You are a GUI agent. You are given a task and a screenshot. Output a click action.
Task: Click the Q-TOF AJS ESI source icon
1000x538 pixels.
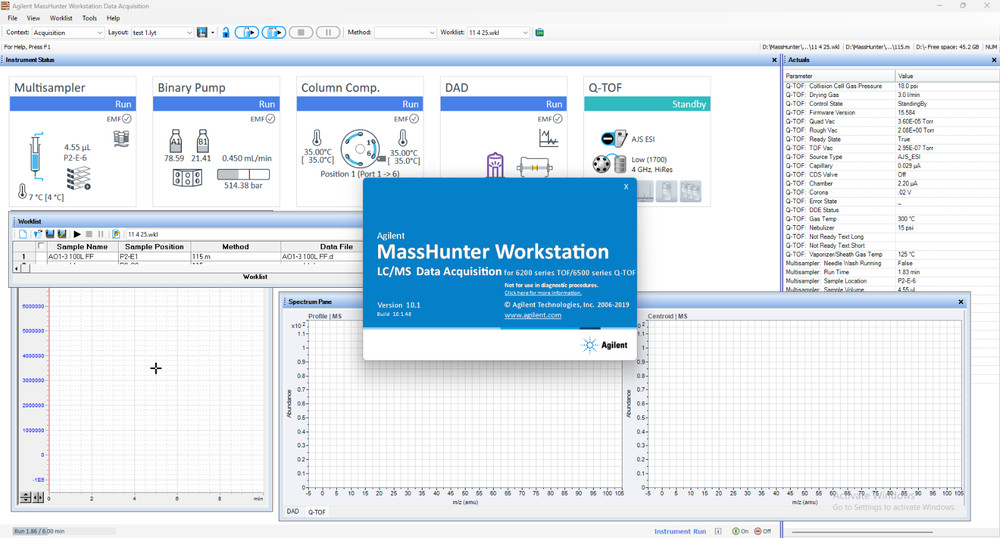pos(614,138)
